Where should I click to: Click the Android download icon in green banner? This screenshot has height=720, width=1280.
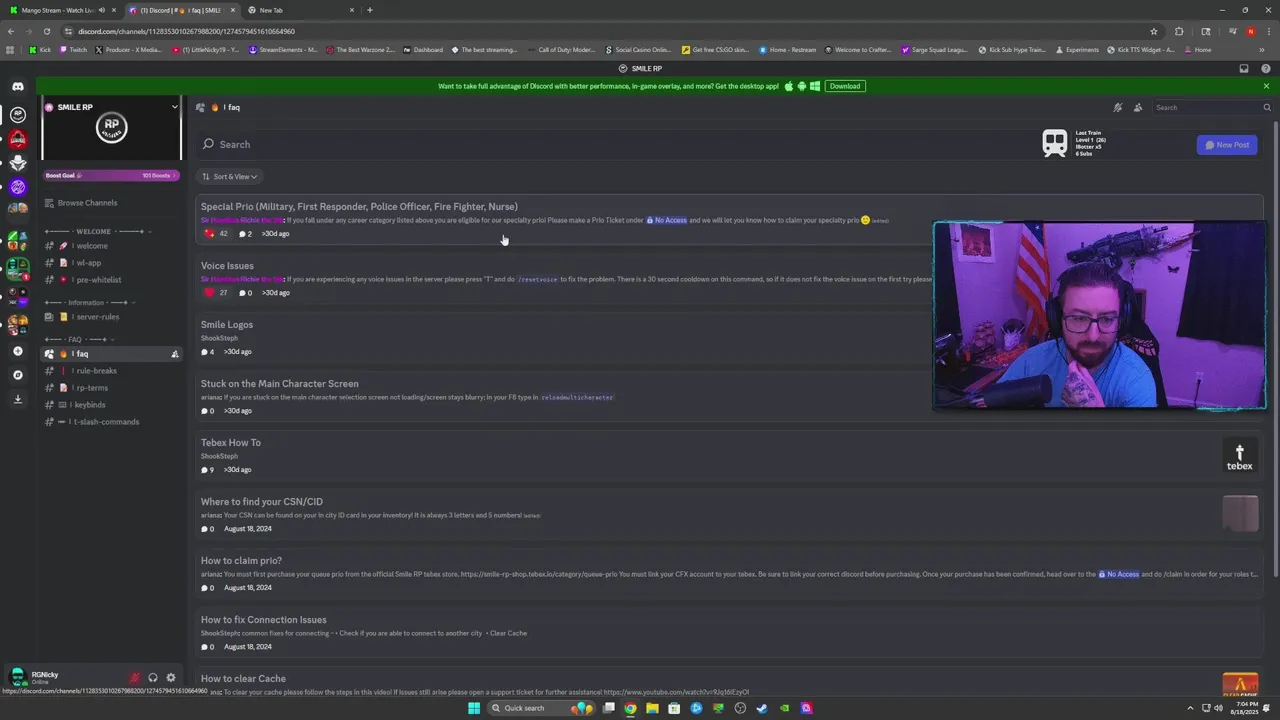click(x=802, y=86)
